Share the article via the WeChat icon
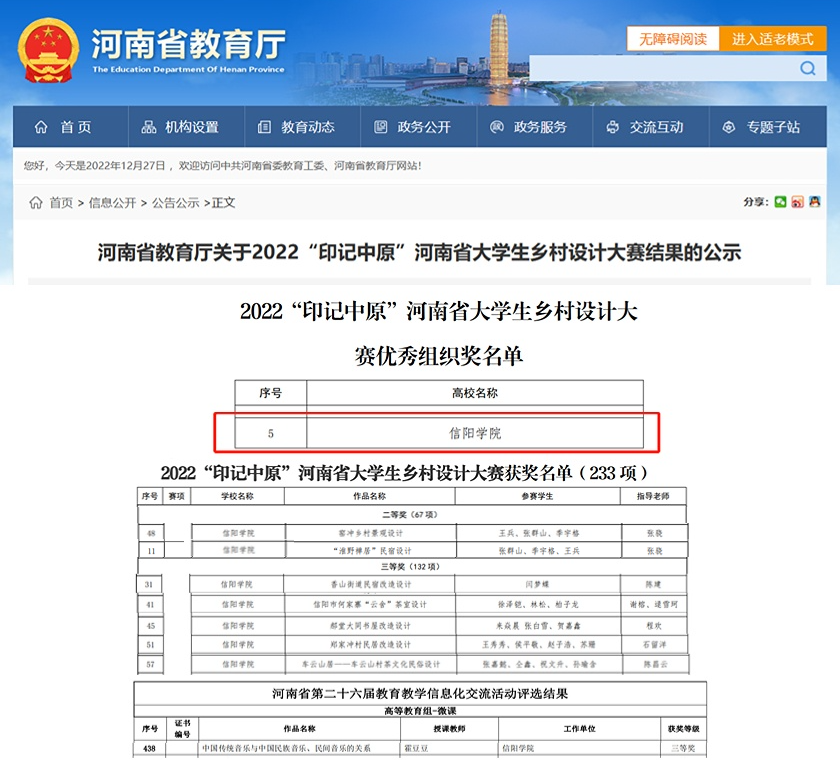 point(780,202)
